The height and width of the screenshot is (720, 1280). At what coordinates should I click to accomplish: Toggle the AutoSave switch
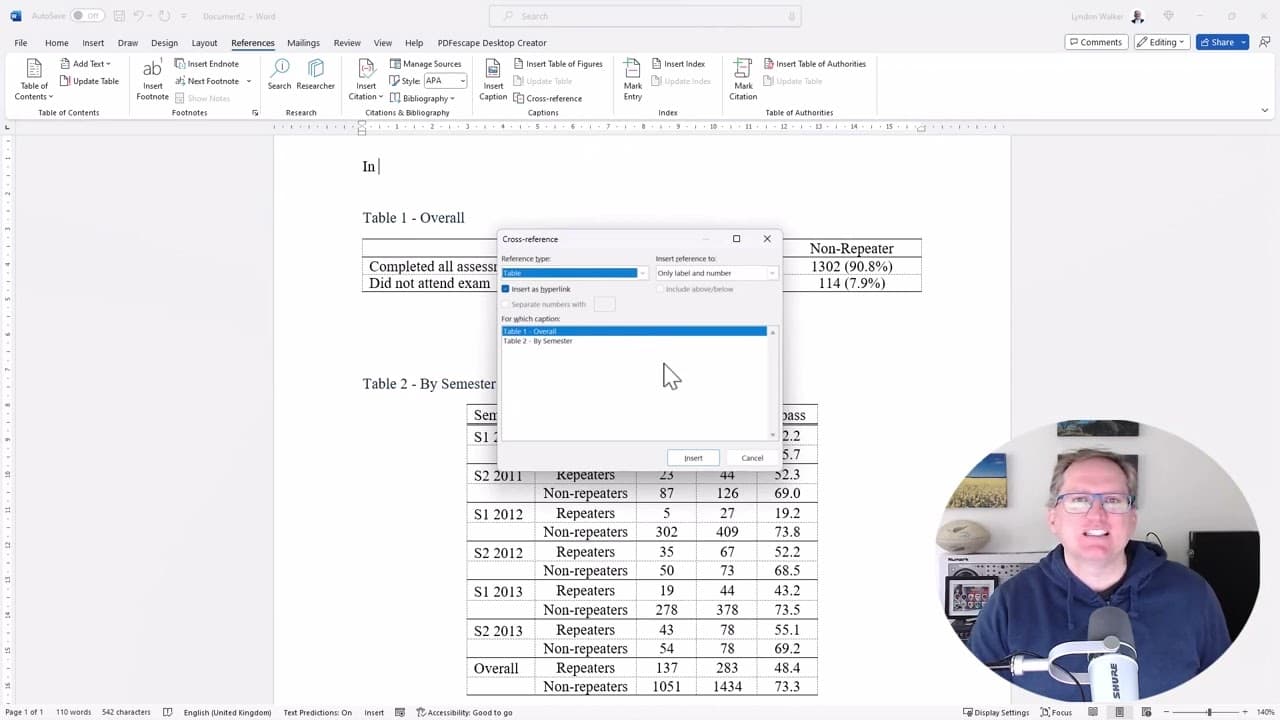tap(86, 16)
